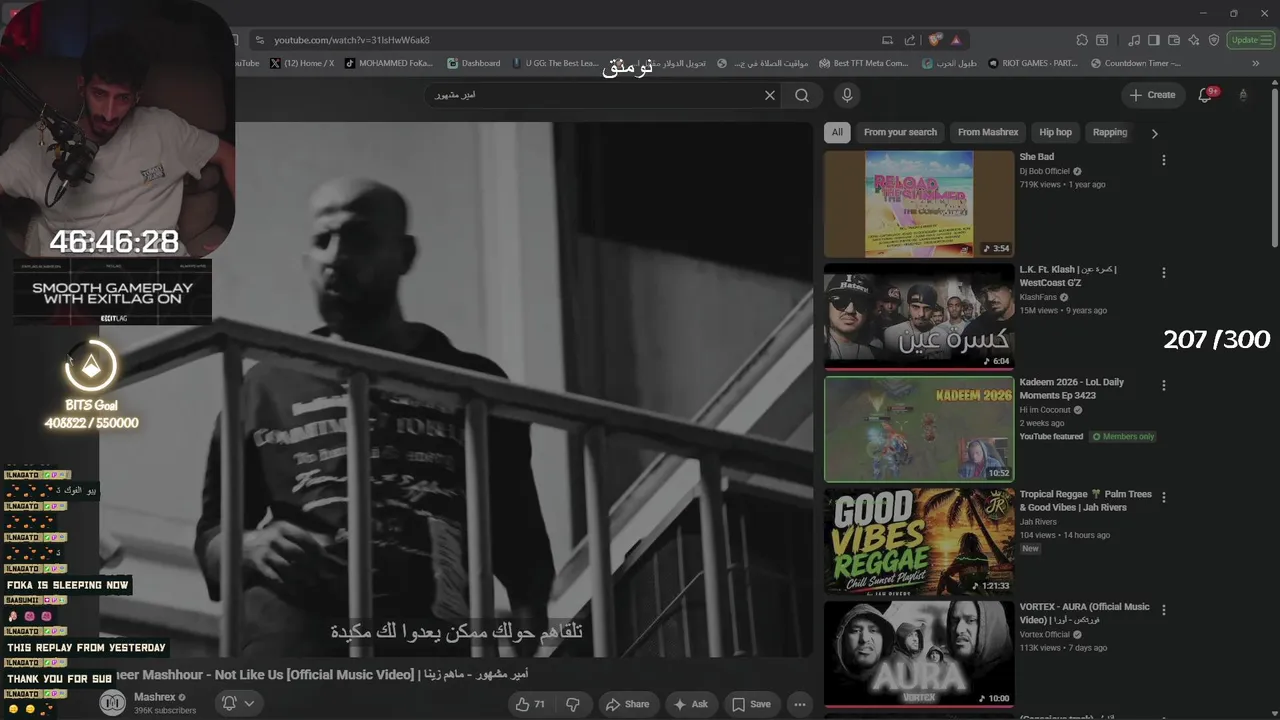Screen dimensions: 1280x720
Task: Open the Brave Wallet icon
Action: point(1174,40)
